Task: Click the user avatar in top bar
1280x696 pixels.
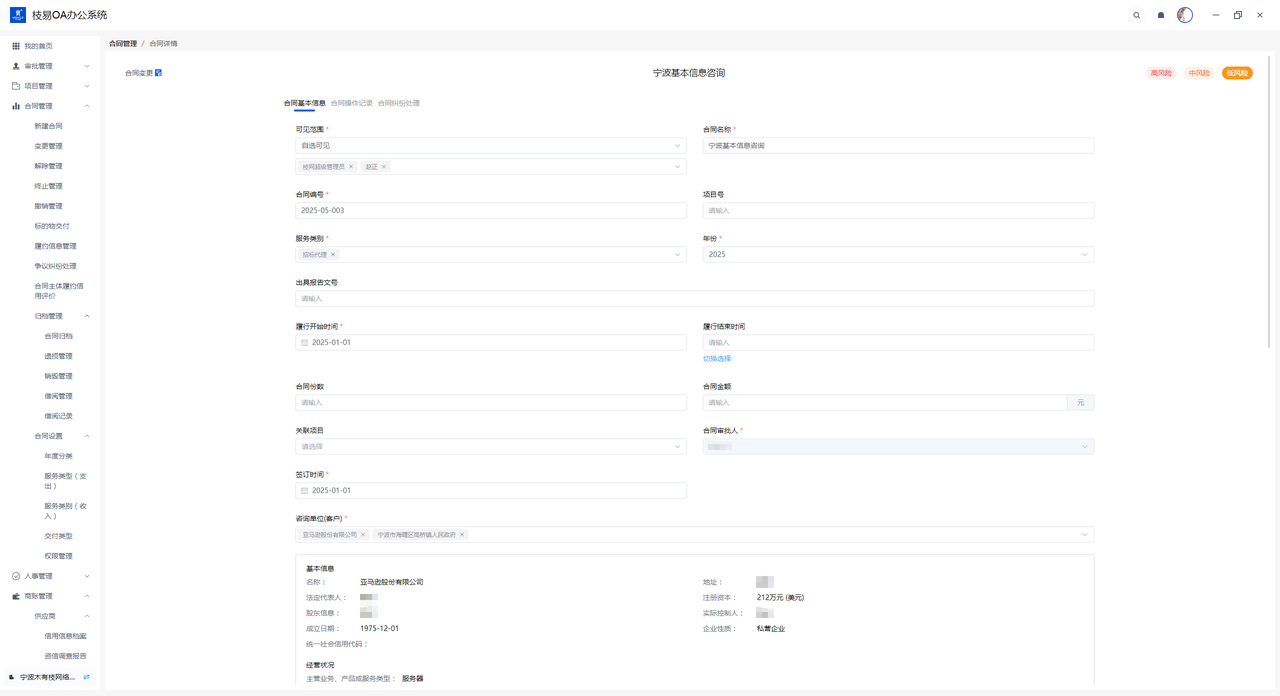Action: click(1185, 15)
